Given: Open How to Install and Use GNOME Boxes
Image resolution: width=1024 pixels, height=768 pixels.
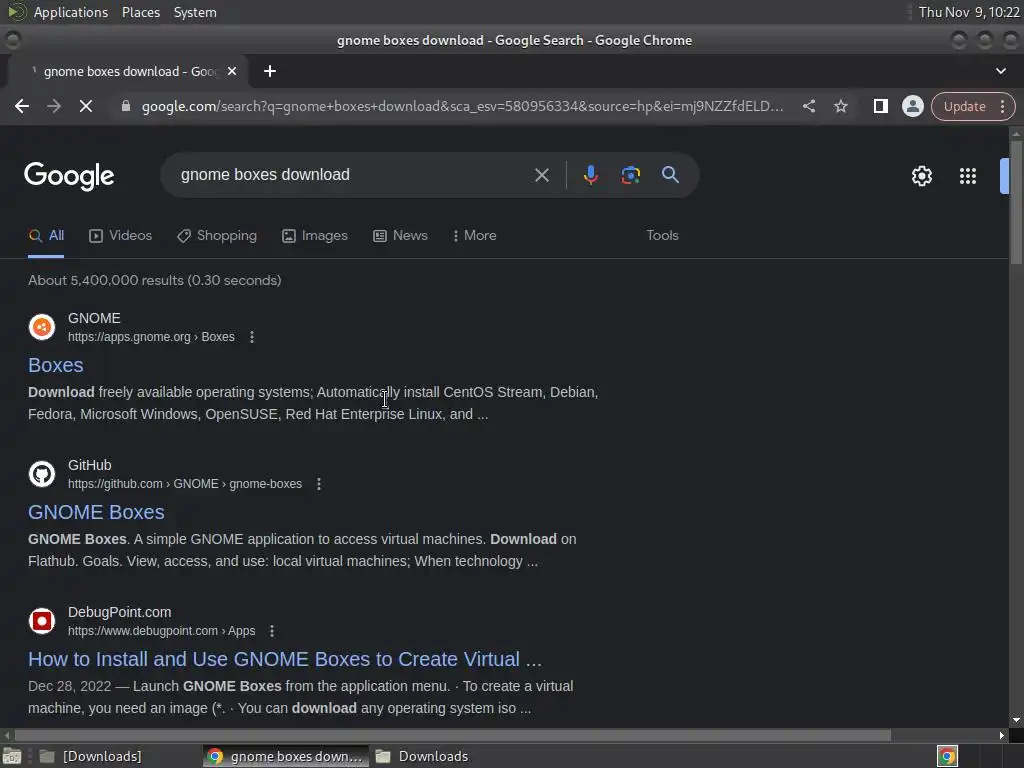Looking at the screenshot, I should pyautogui.click(x=285, y=659).
